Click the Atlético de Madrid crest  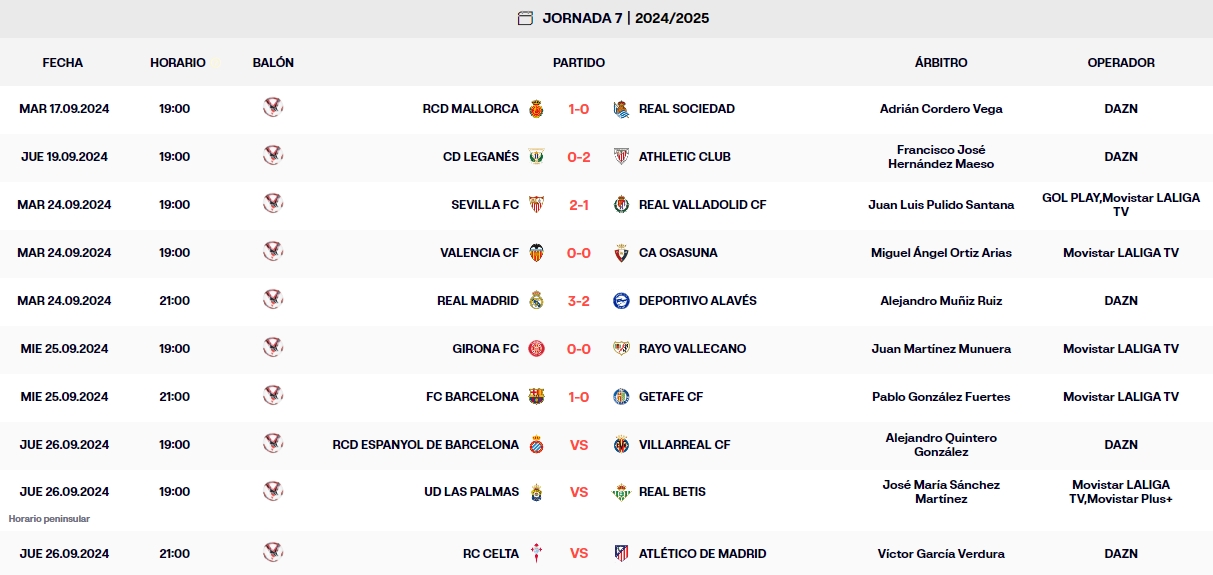coord(621,554)
